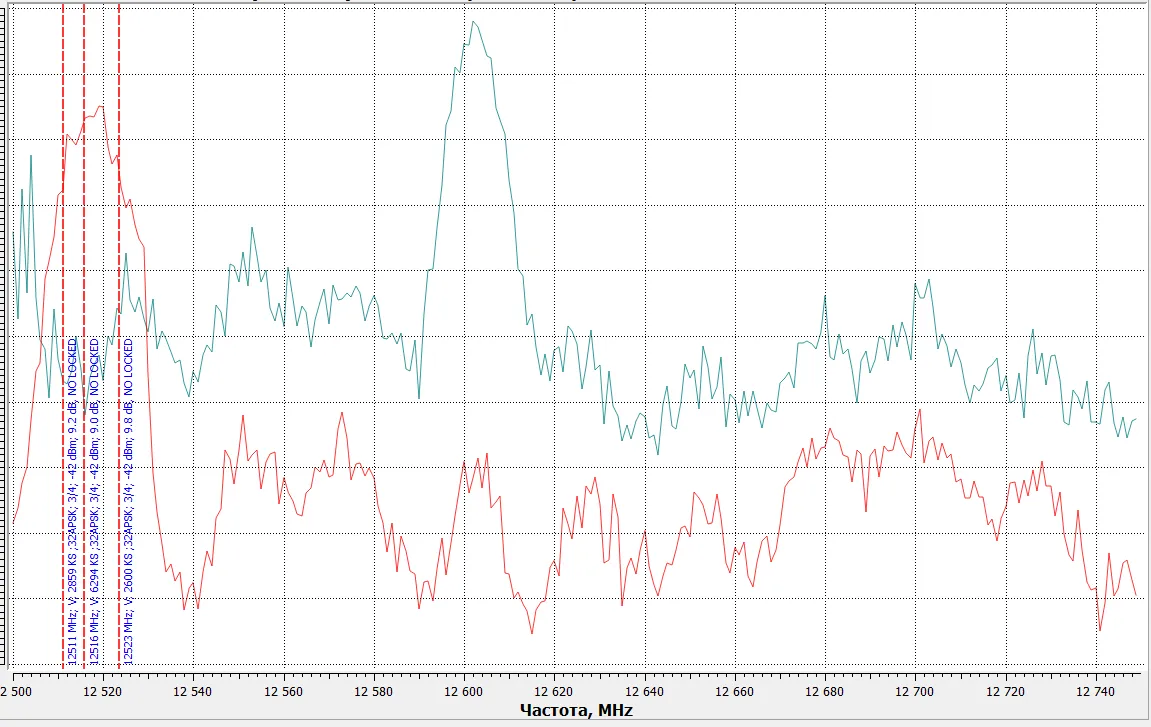The height and width of the screenshot is (727, 1151).
Task: Select the 2859 KS transponder label text
Action: [73, 500]
